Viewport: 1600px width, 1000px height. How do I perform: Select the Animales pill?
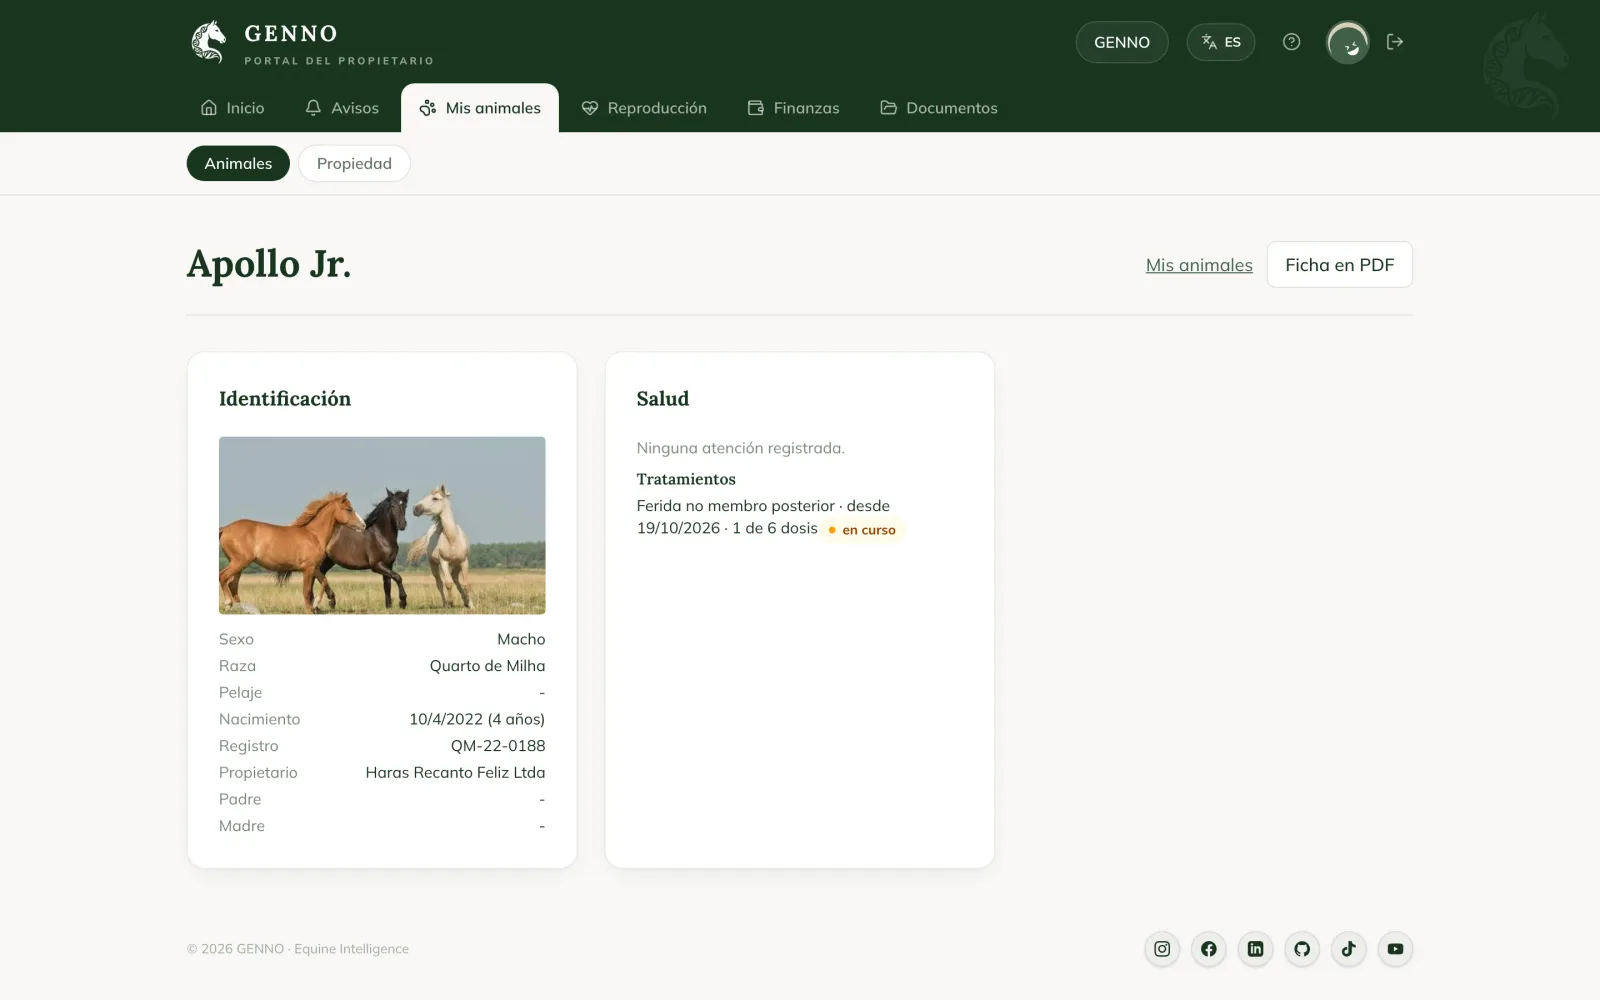click(238, 164)
